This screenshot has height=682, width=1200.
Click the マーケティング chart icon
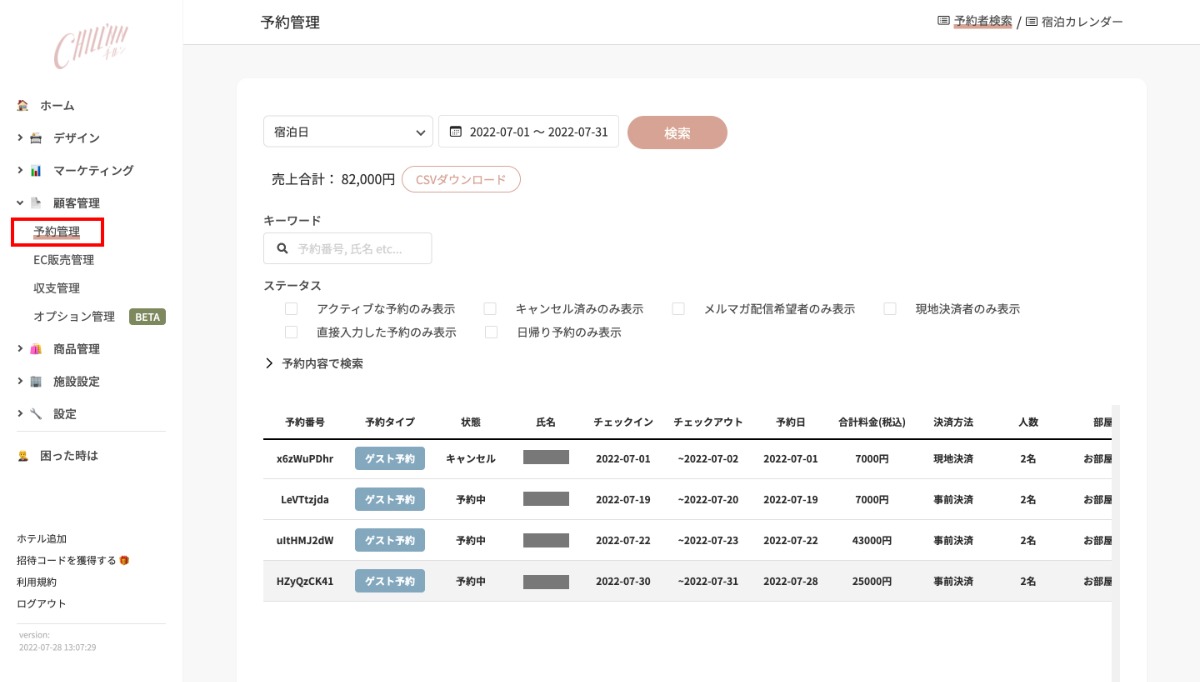[36, 170]
